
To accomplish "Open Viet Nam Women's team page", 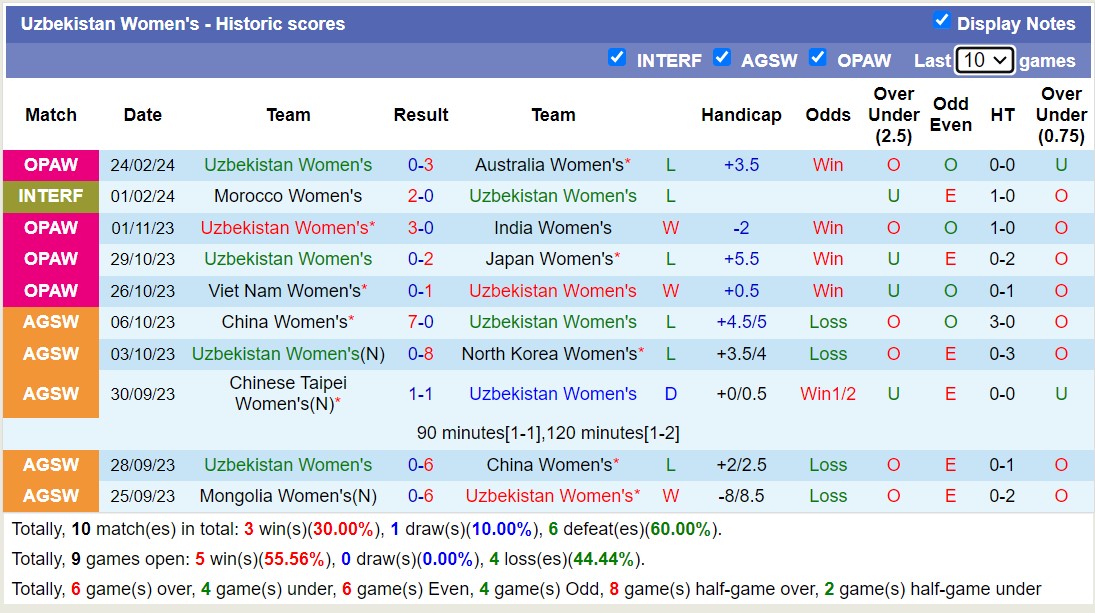I will pos(284,291).
